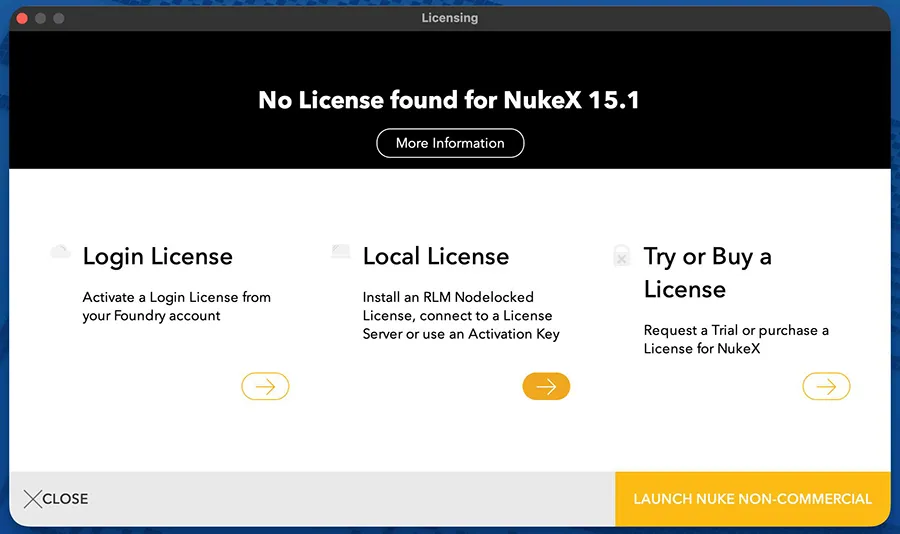Launch Nuke Non-Commercial
Image resolution: width=900 pixels, height=534 pixels.
752,499
